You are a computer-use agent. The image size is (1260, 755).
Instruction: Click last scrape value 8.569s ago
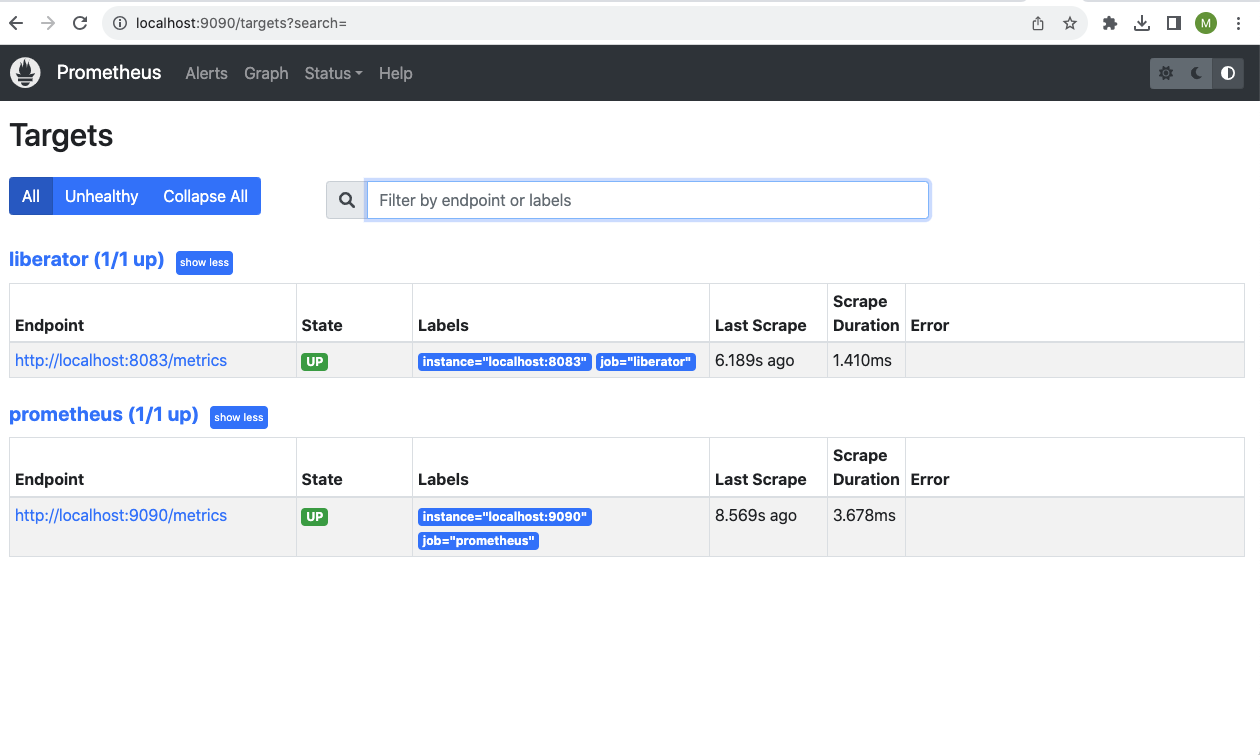[x=756, y=515]
